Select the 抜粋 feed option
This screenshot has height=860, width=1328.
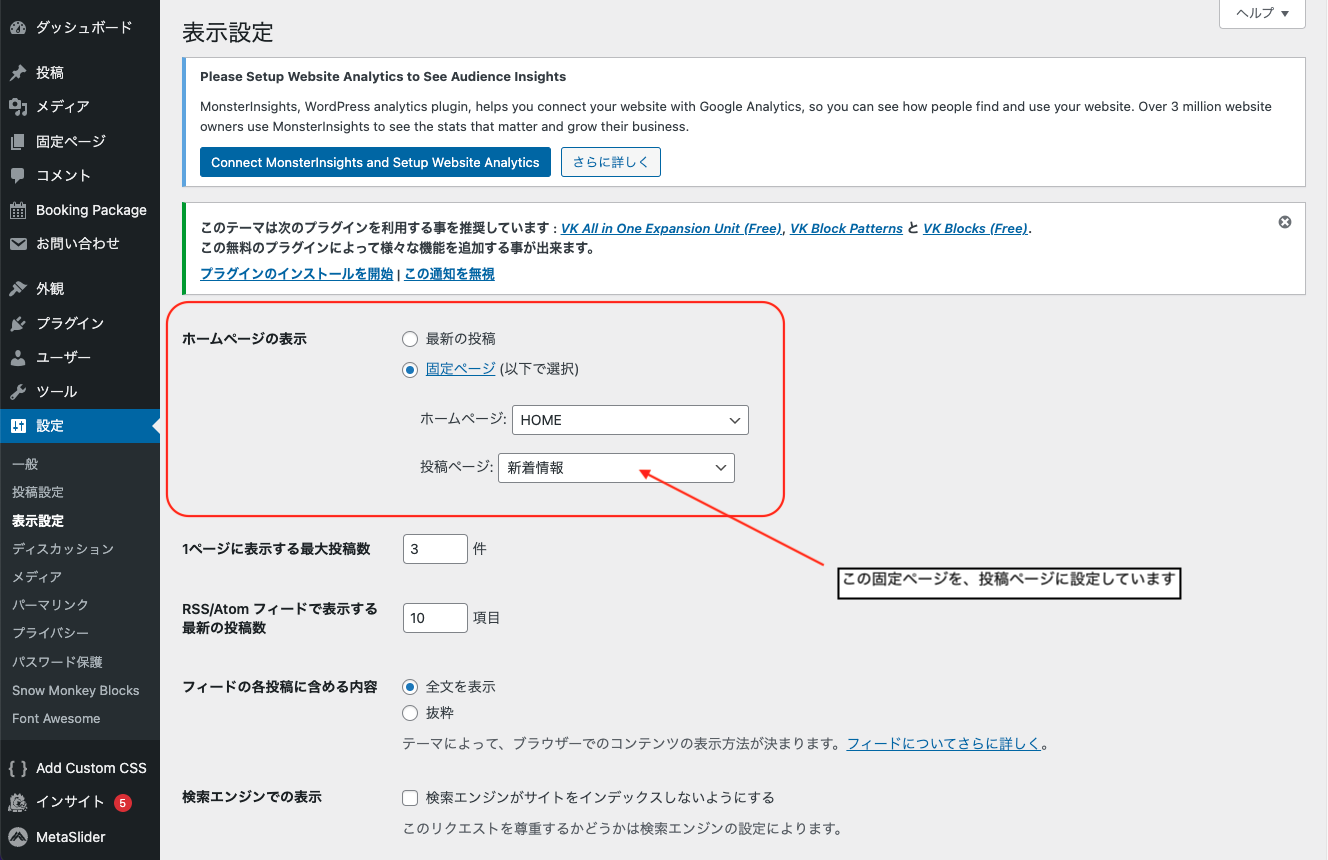pyautogui.click(x=410, y=713)
